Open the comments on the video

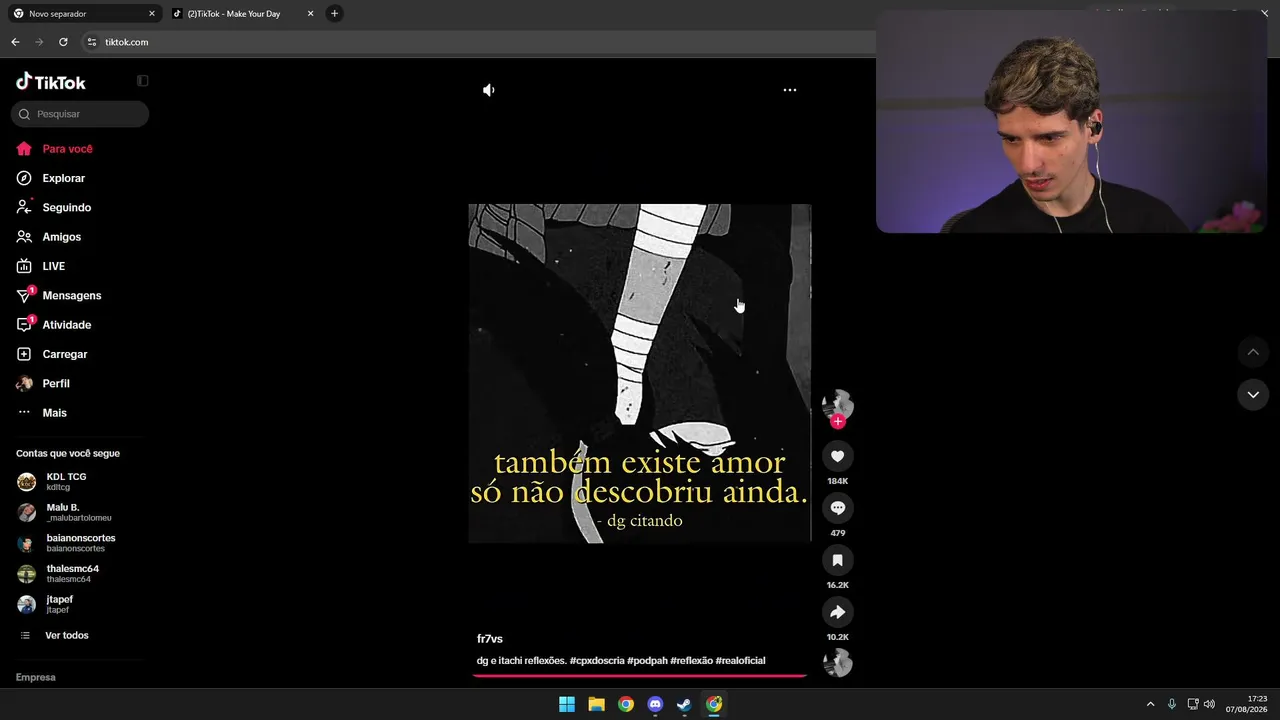click(838, 508)
